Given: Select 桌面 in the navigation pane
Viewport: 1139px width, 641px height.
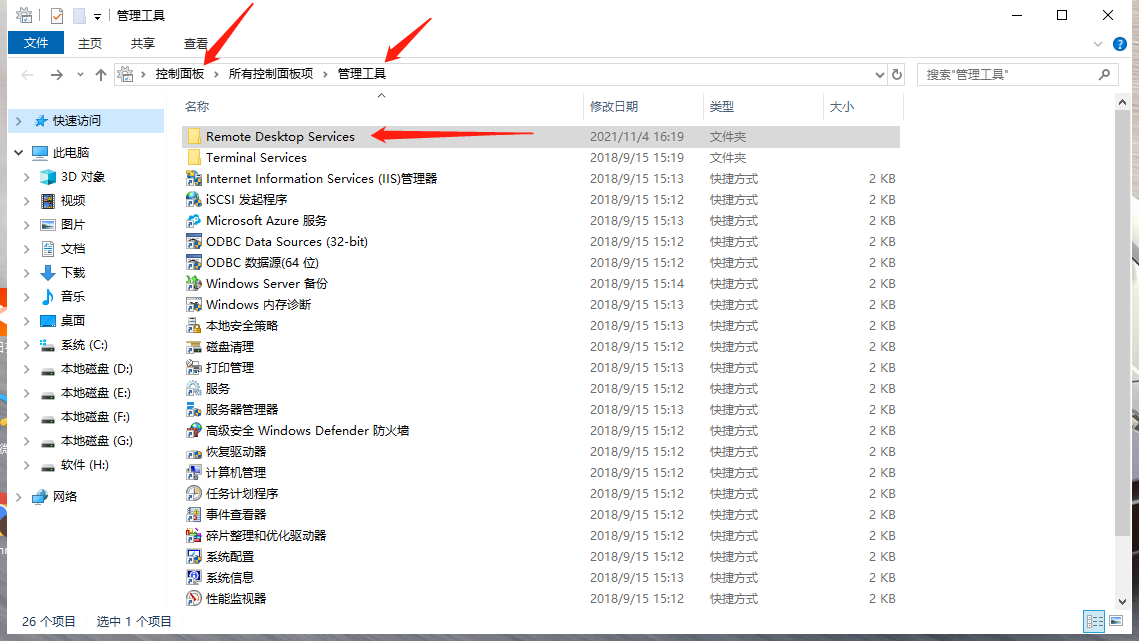Looking at the screenshot, I should pos(73,321).
